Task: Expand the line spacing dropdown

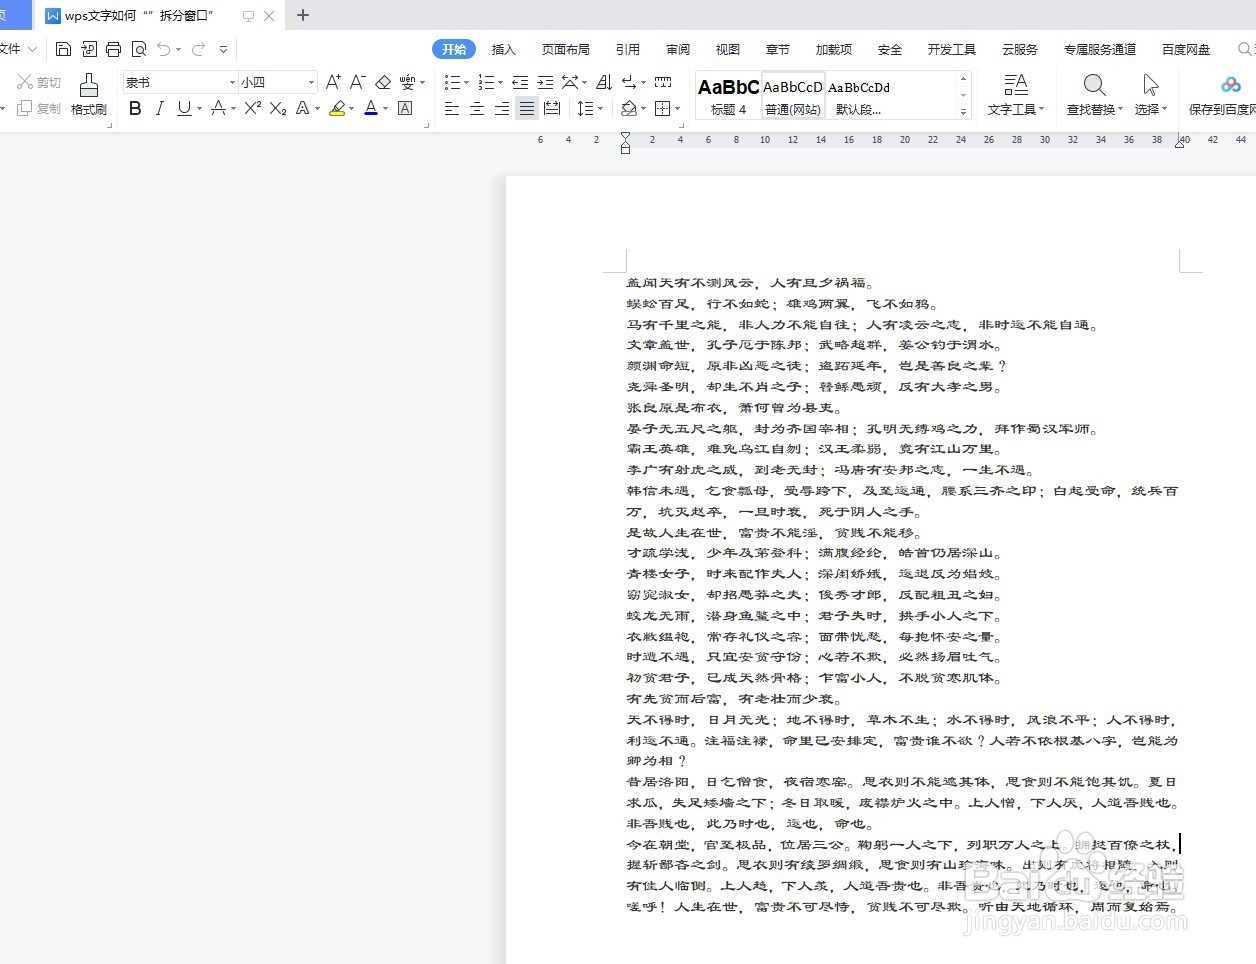Action: point(598,108)
